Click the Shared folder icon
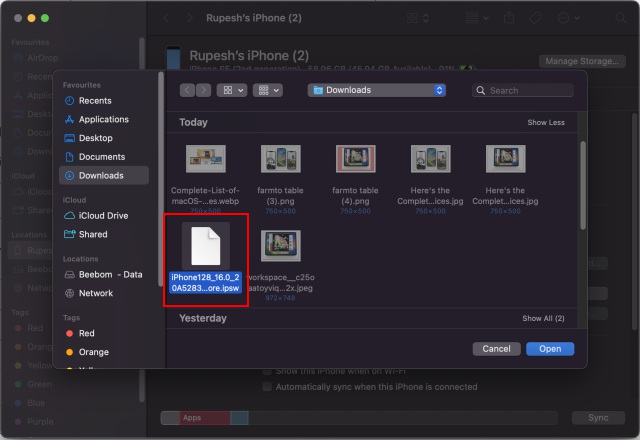This screenshot has width=640, height=440. coord(69,234)
